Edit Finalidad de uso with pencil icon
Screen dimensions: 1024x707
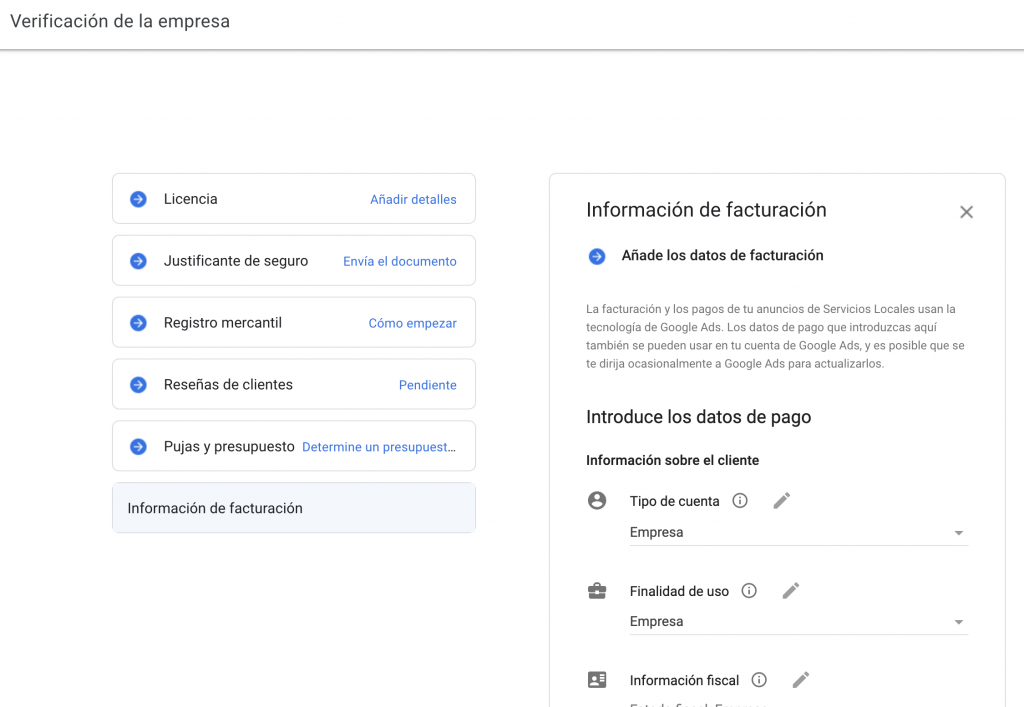(791, 591)
